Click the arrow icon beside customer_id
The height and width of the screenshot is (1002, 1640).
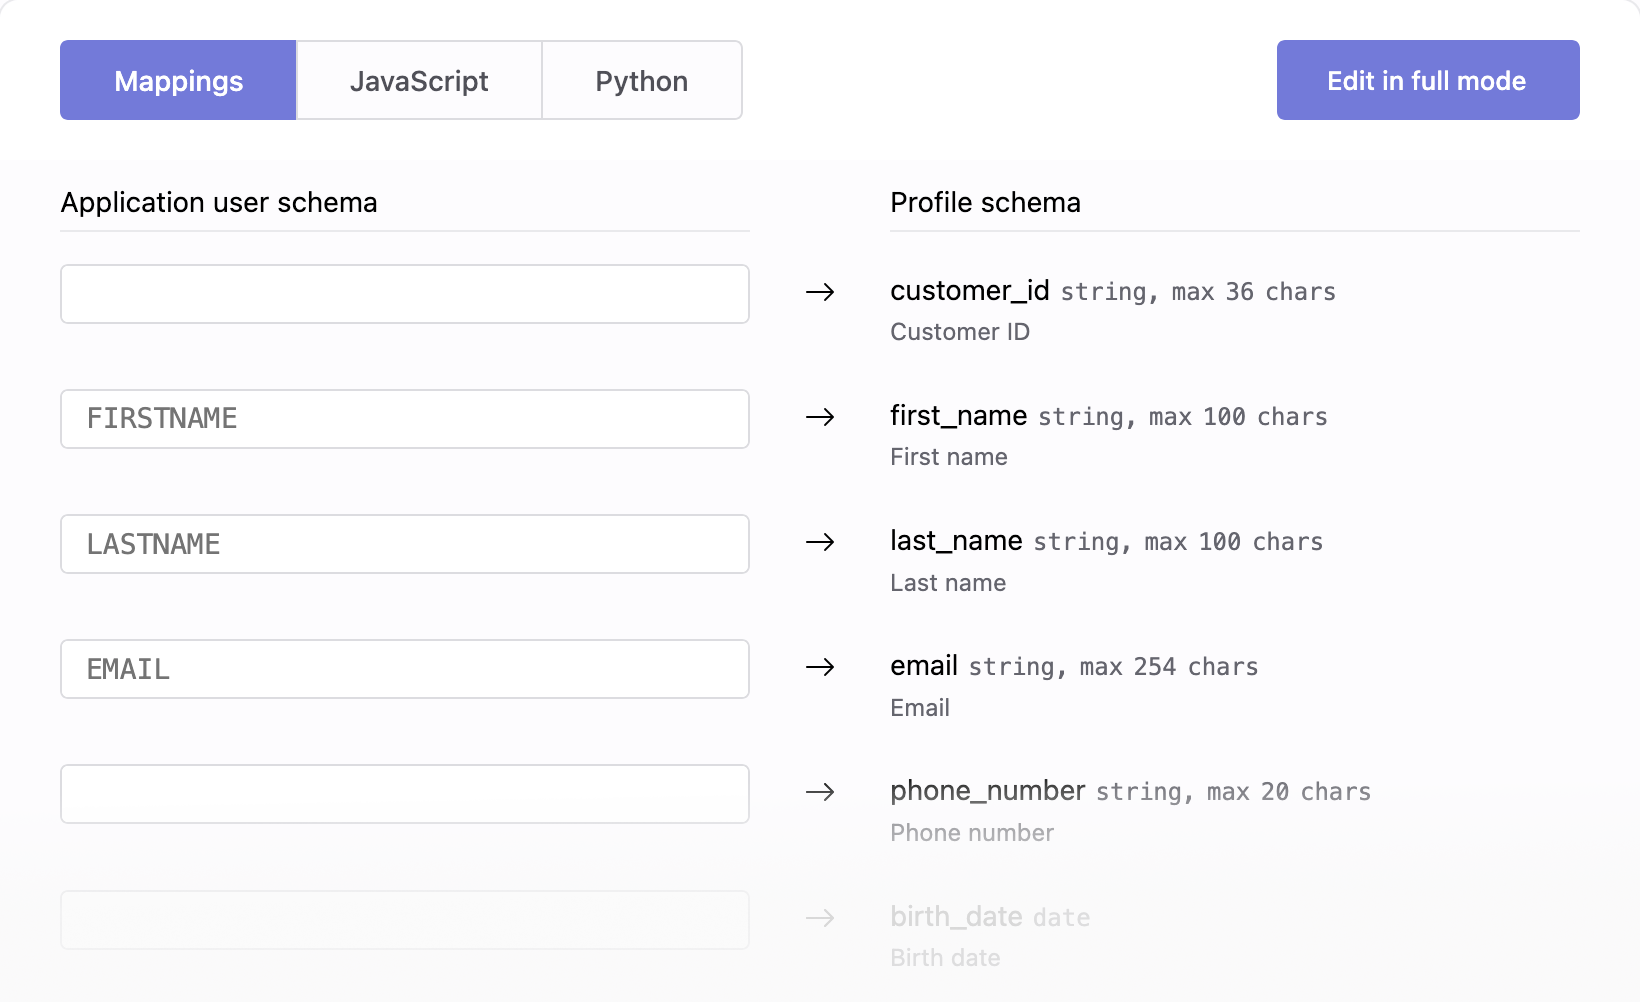pos(820,292)
